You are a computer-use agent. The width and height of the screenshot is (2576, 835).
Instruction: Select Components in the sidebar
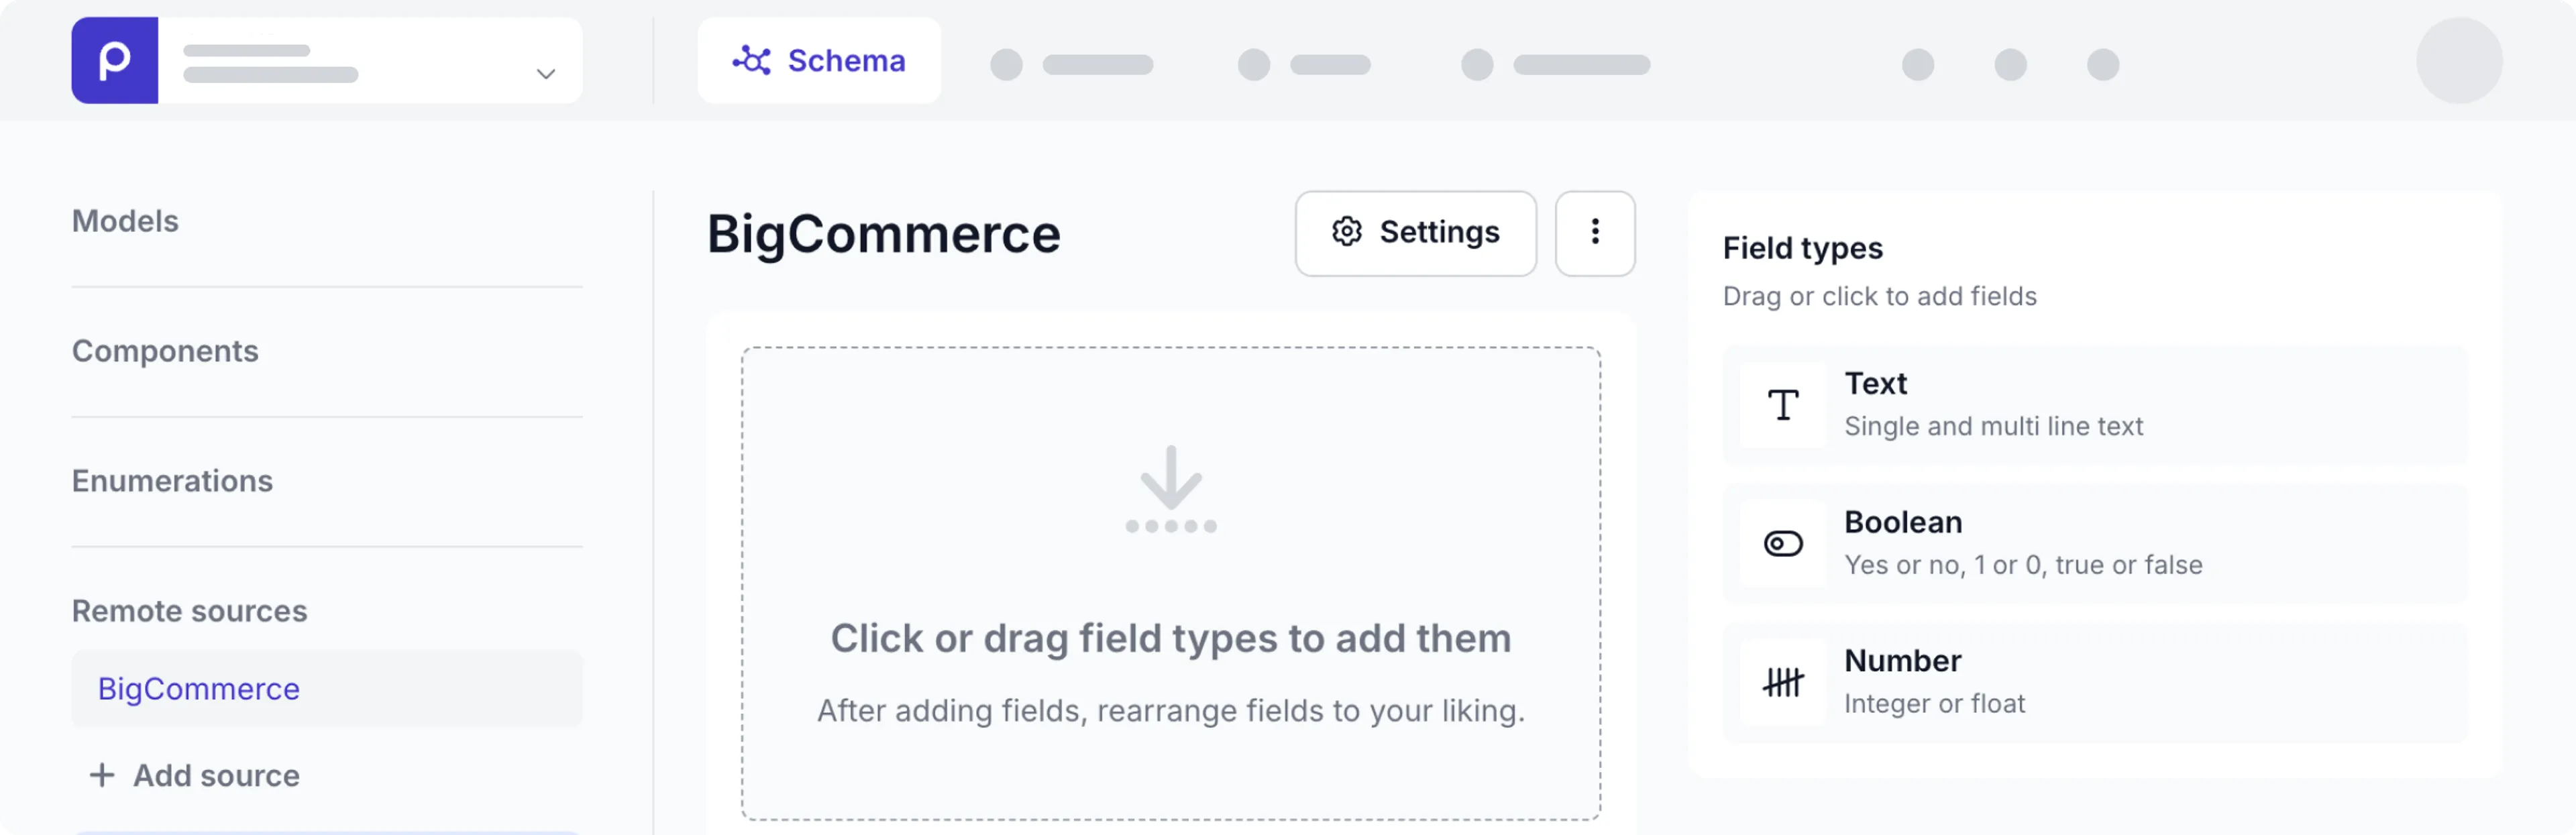pyautogui.click(x=165, y=351)
